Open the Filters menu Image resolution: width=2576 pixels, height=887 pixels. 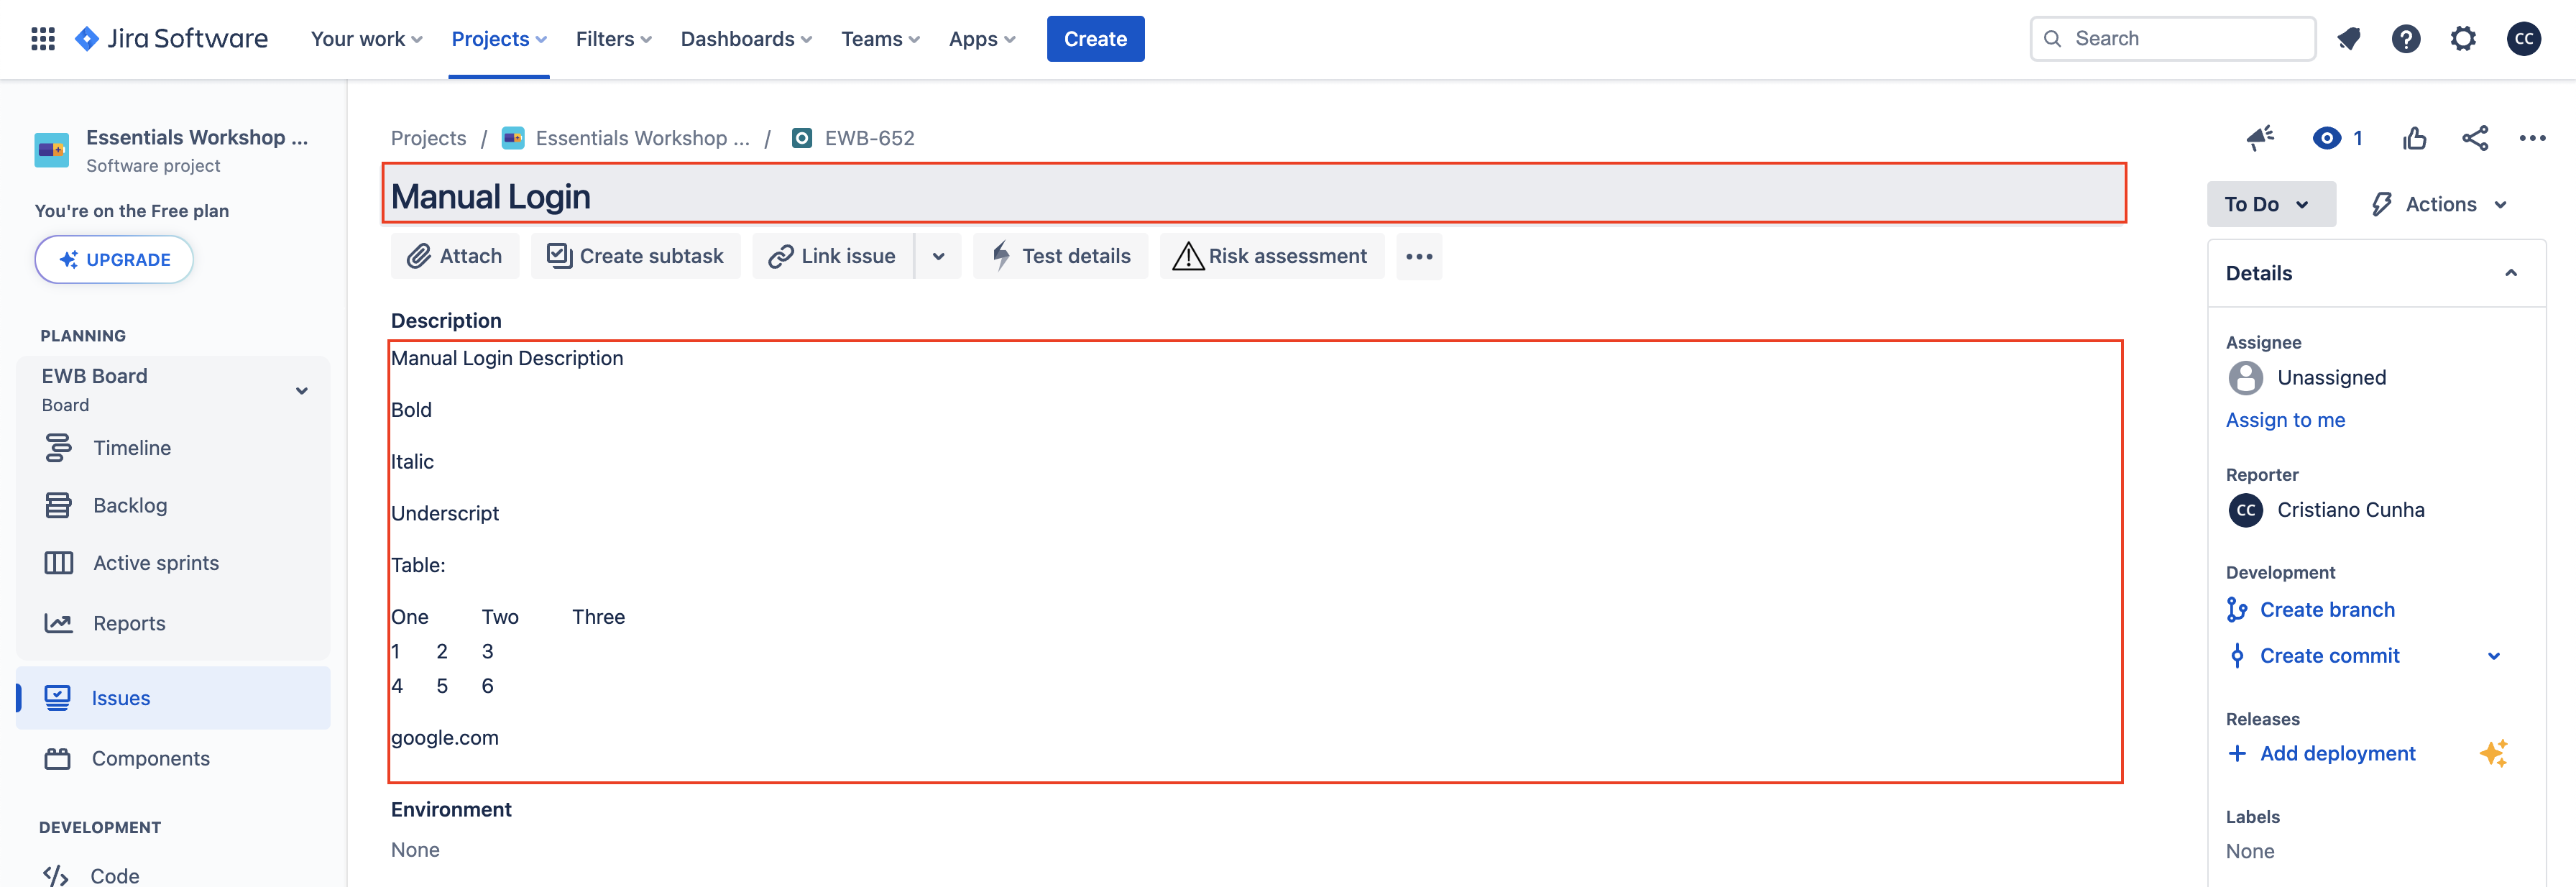point(613,39)
